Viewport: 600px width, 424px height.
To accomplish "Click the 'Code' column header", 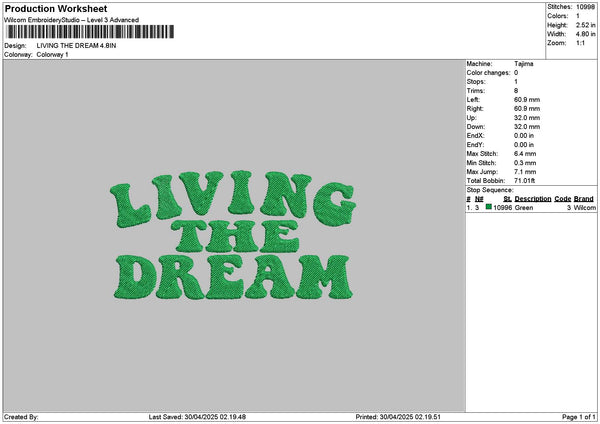I will [x=562, y=199].
